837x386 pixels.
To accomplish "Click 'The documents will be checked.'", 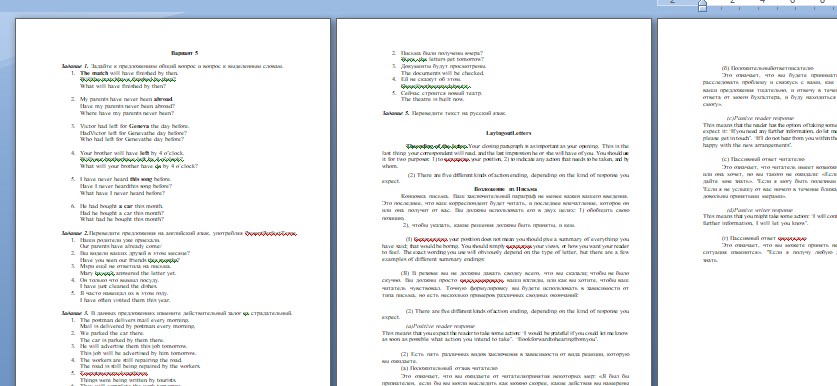I will pos(442,73).
